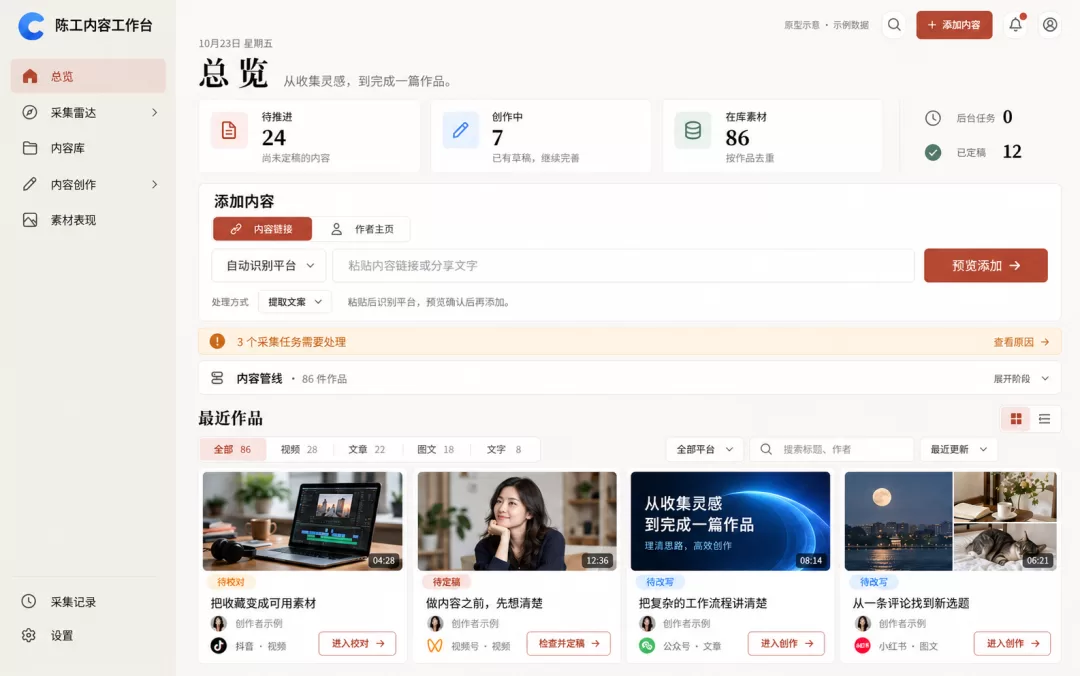Filter works by 图文 18 tab
This screenshot has width=1080, height=676.
435,449
